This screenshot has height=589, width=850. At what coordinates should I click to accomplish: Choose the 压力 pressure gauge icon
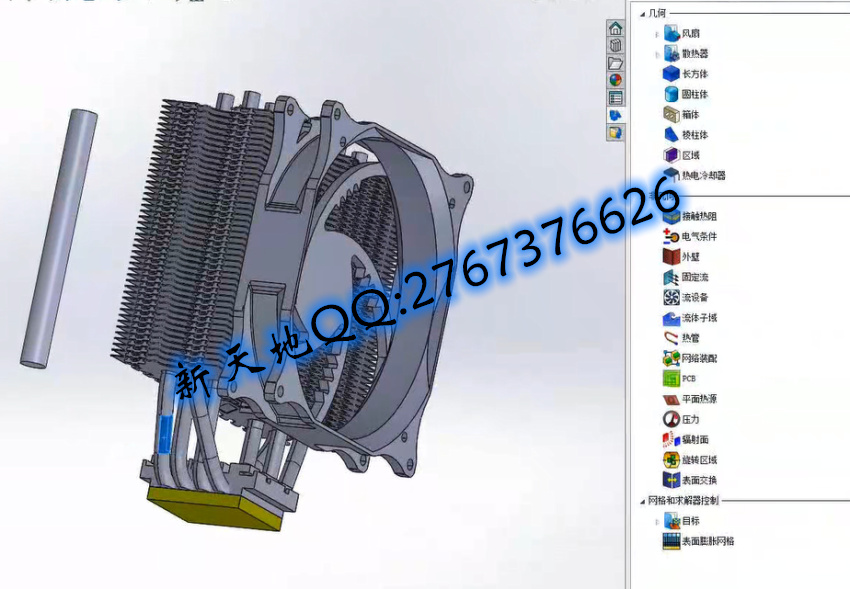(671, 419)
